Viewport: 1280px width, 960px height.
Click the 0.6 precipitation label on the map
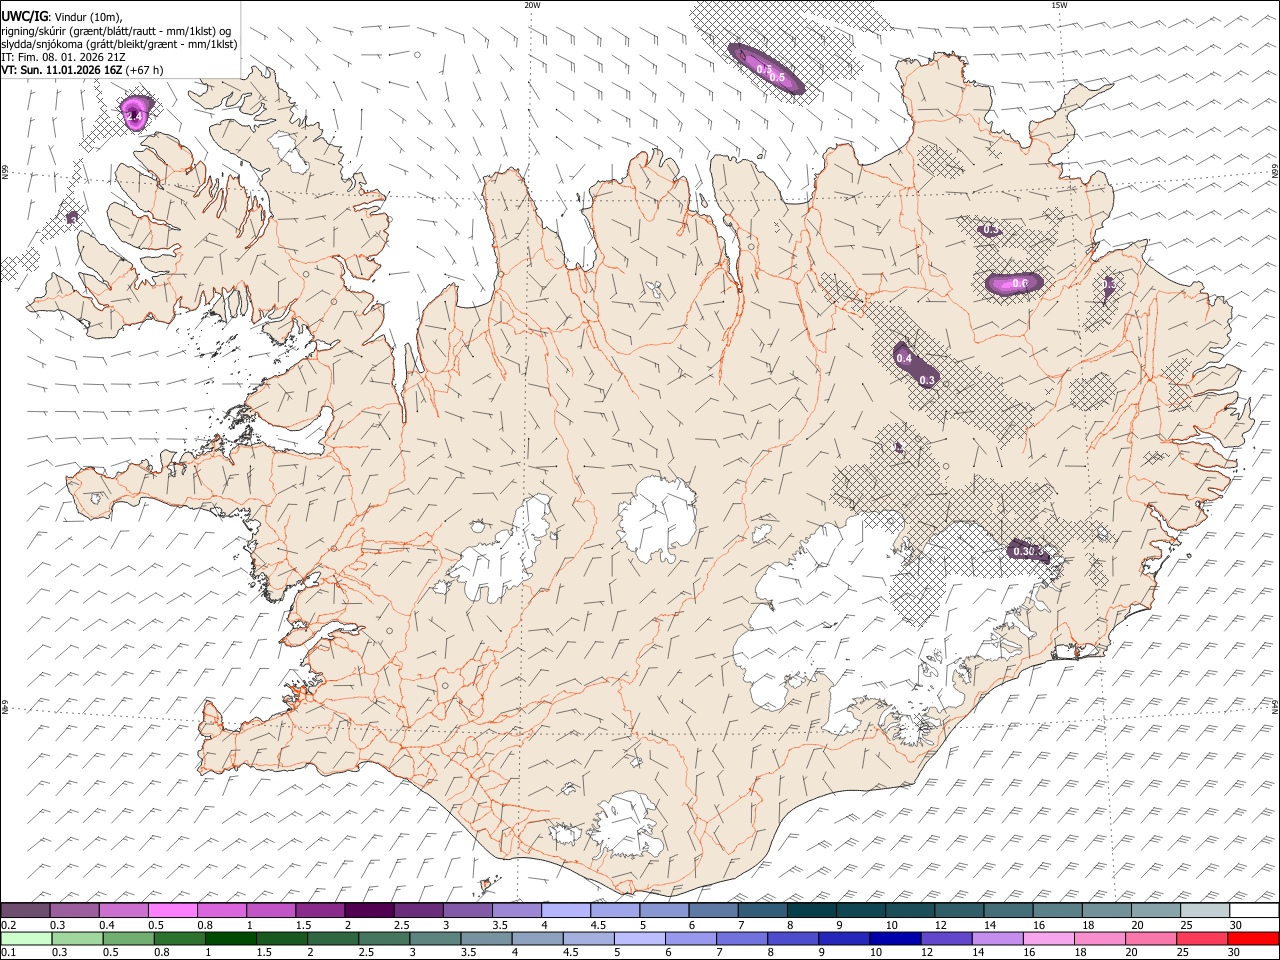pyautogui.click(x=1020, y=283)
